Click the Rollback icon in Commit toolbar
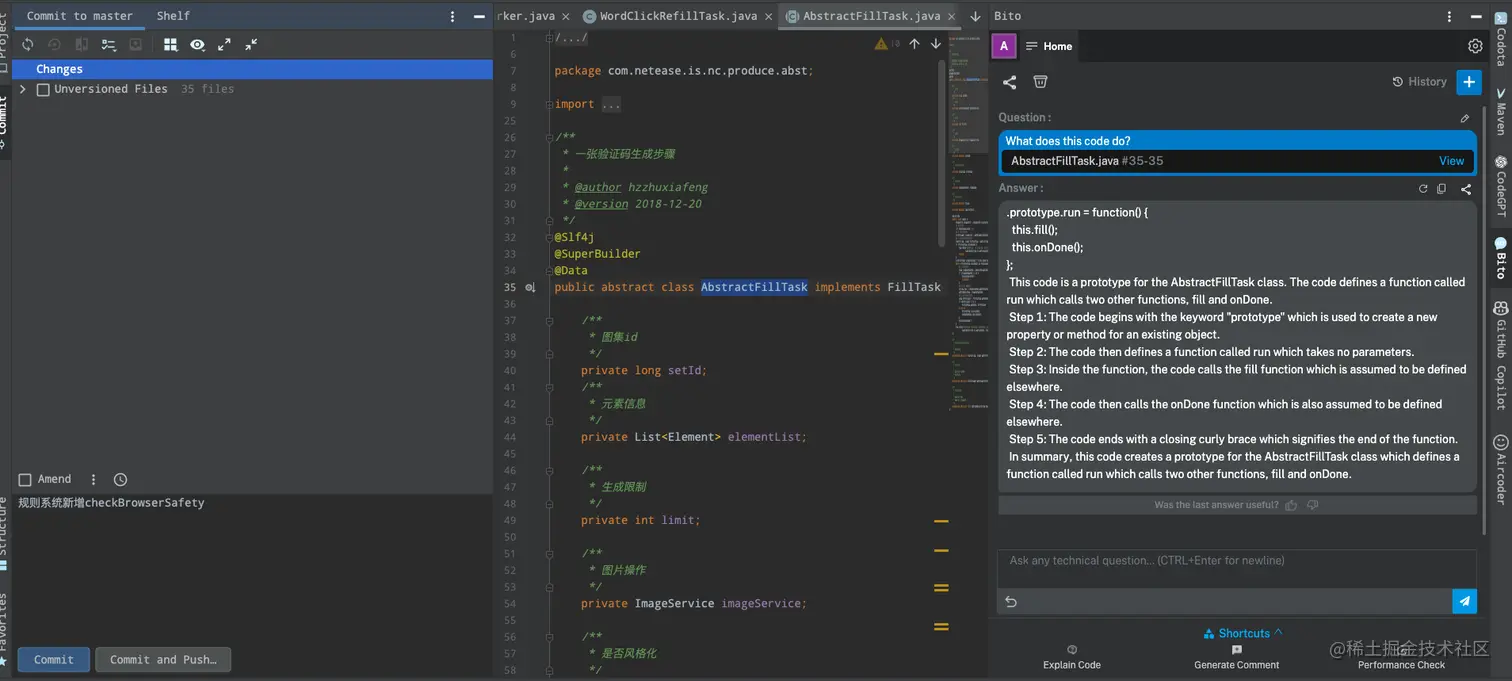This screenshot has width=1512, height=681. coord(55,44)
